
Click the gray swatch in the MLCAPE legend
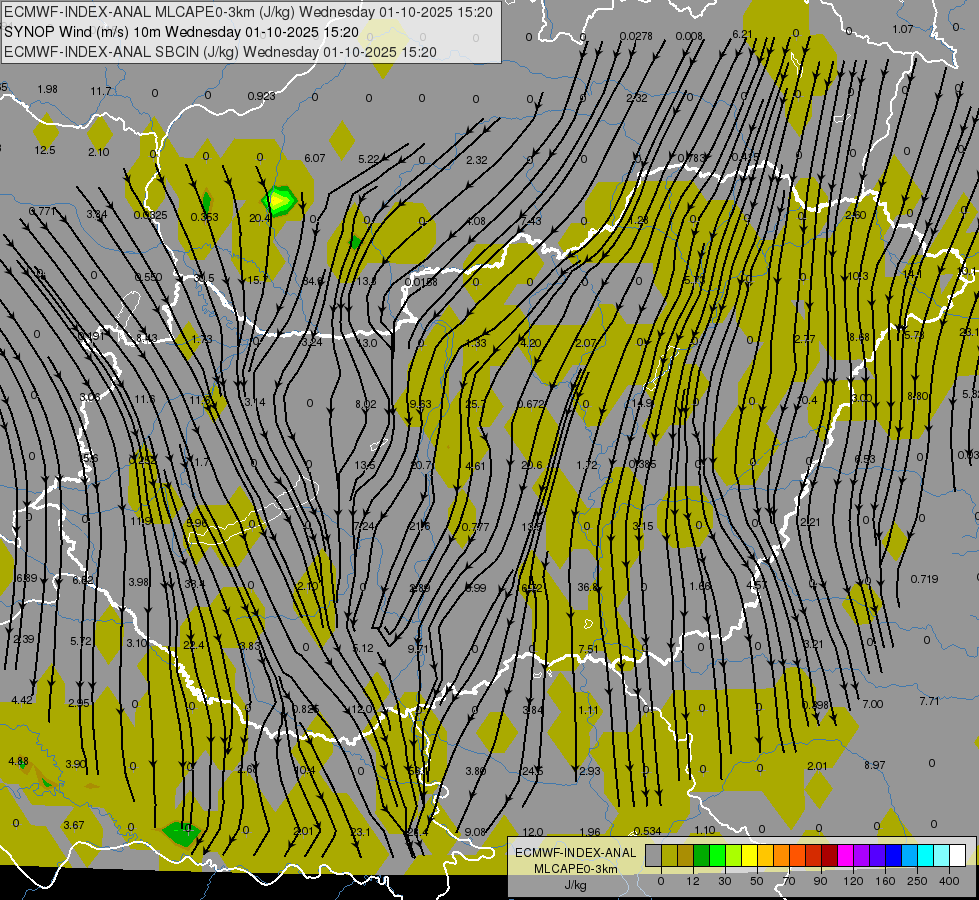[653, 855]
